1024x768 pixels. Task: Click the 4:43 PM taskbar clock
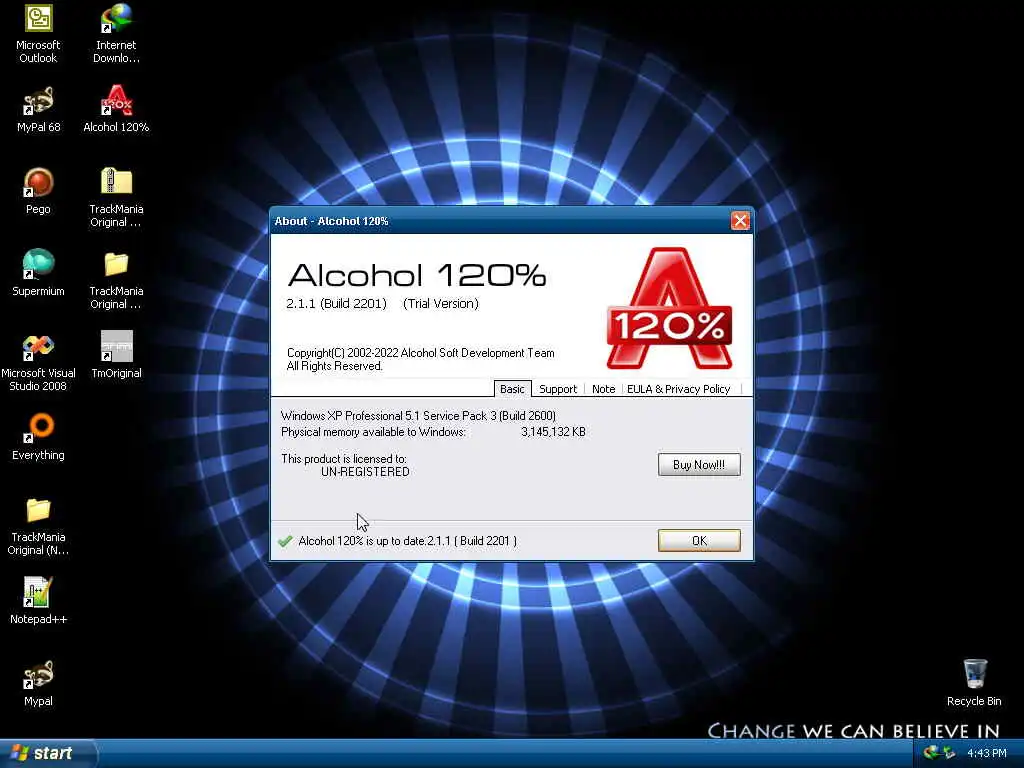pyautogui.click(x=987, y=753)
